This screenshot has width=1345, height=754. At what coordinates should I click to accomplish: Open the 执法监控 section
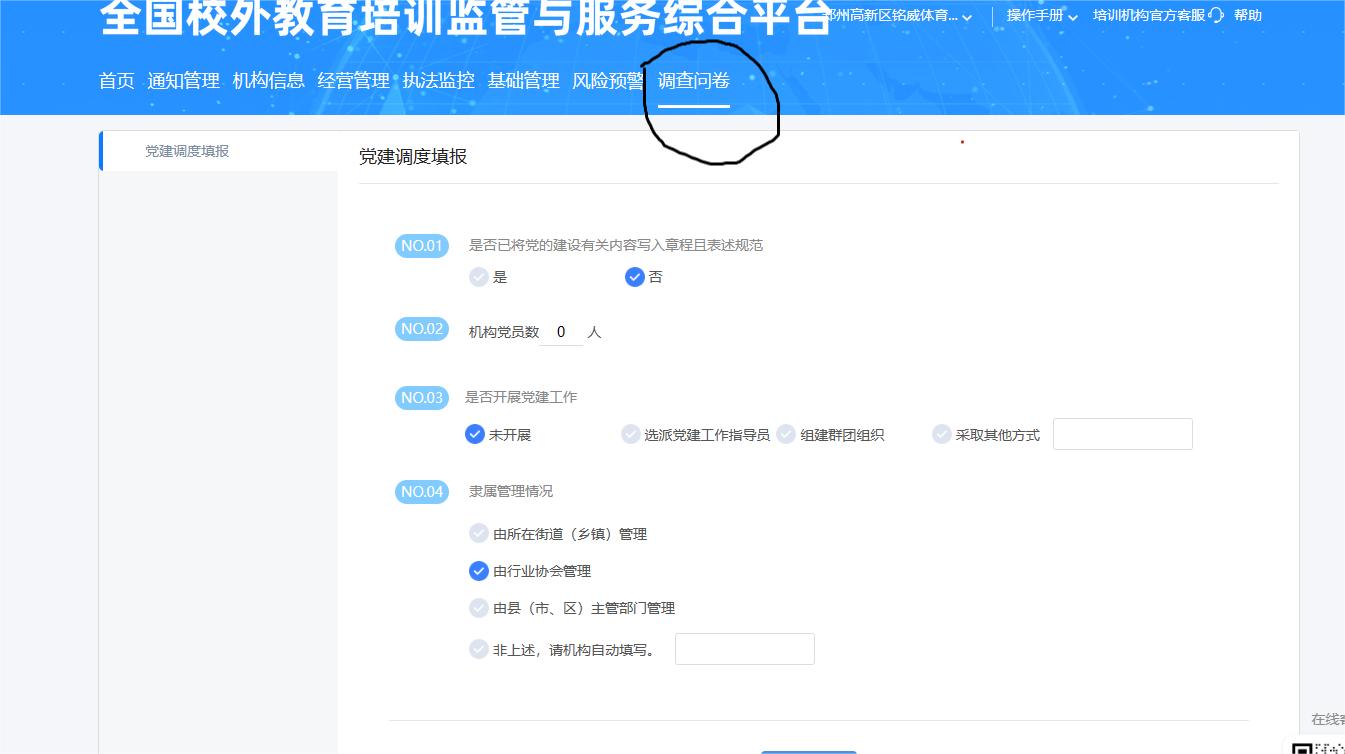pos(438,81)
